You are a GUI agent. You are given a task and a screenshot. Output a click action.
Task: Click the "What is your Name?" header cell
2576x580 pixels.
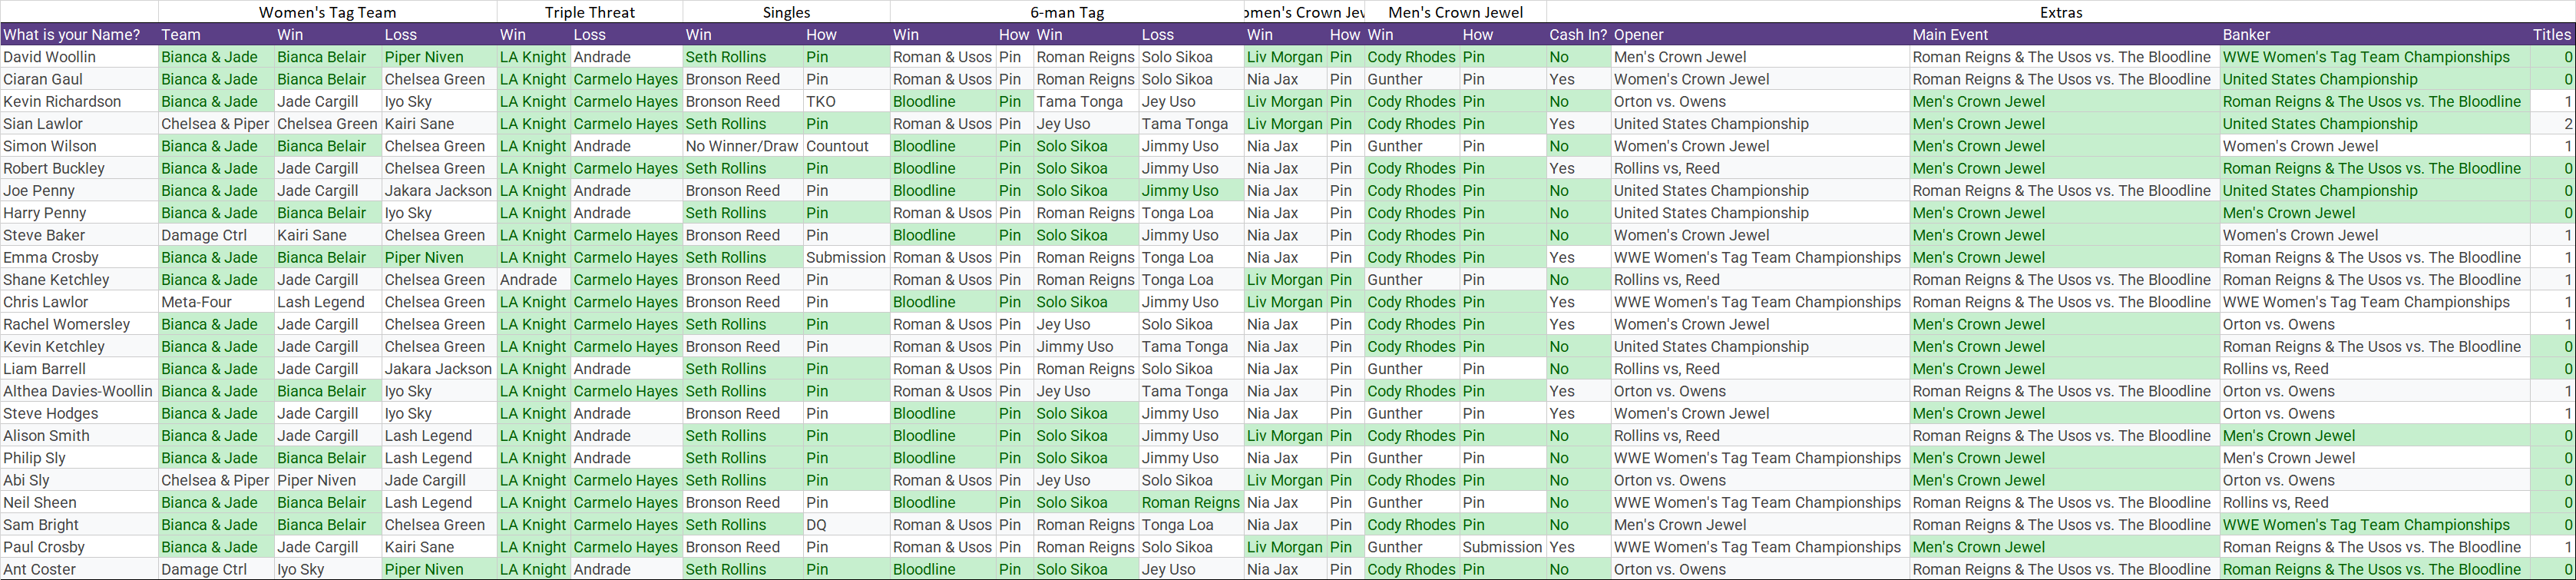72,35
